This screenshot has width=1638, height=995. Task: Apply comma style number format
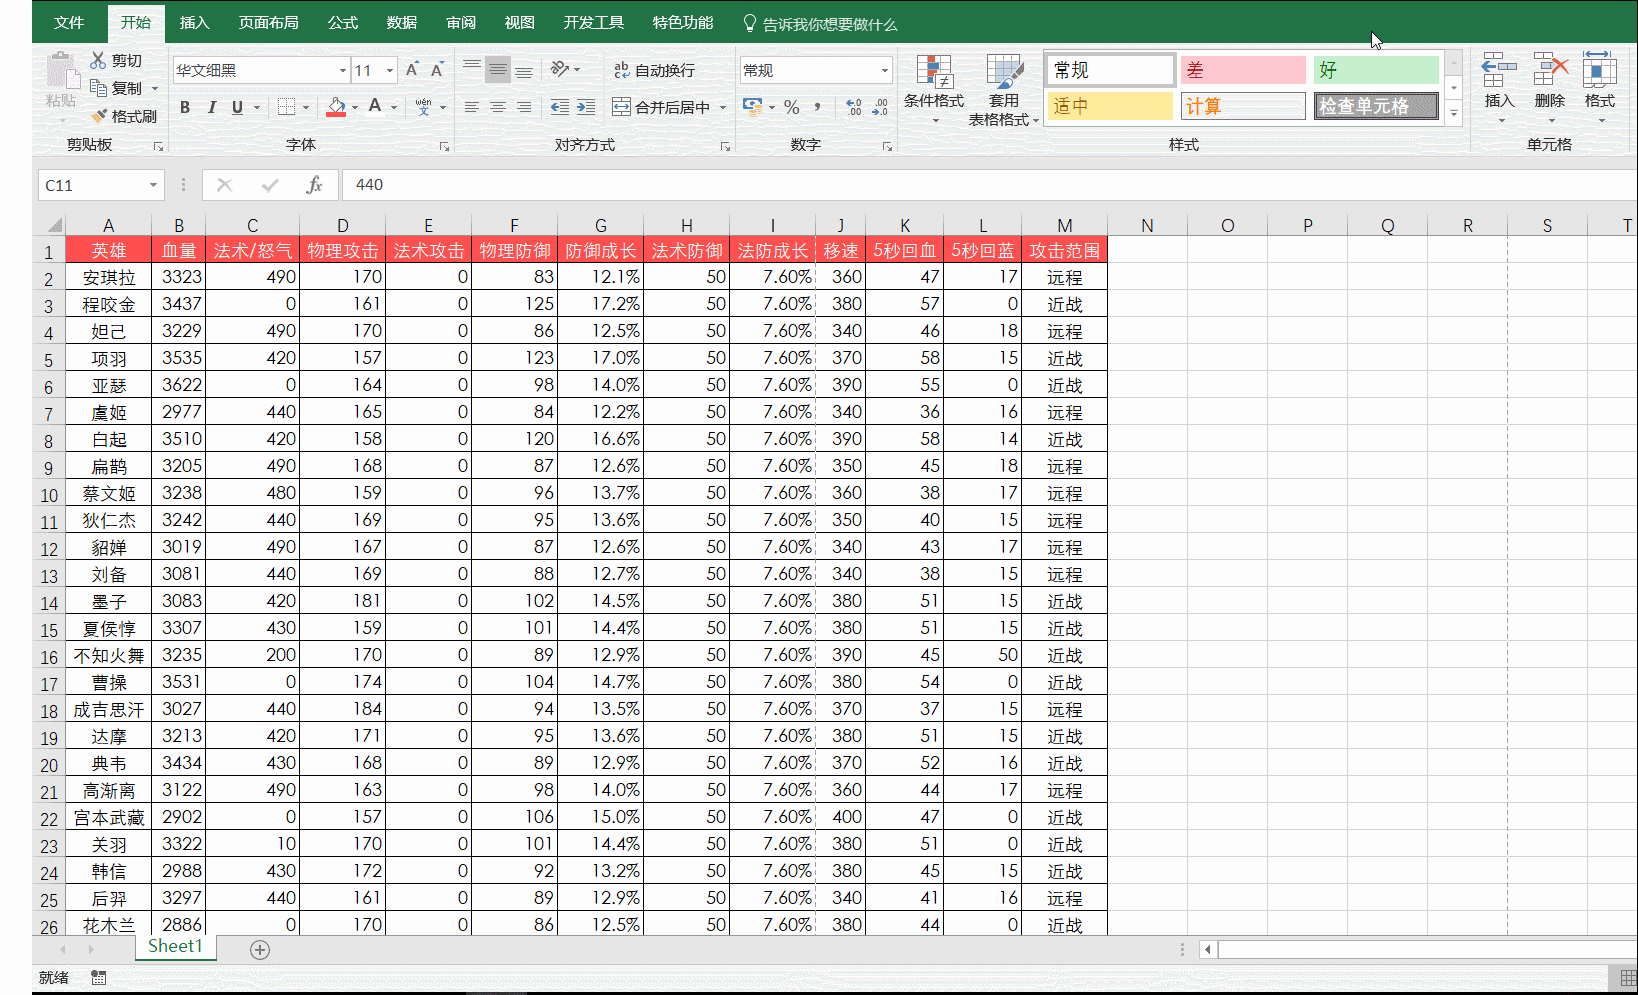click(x=818, y=107)
